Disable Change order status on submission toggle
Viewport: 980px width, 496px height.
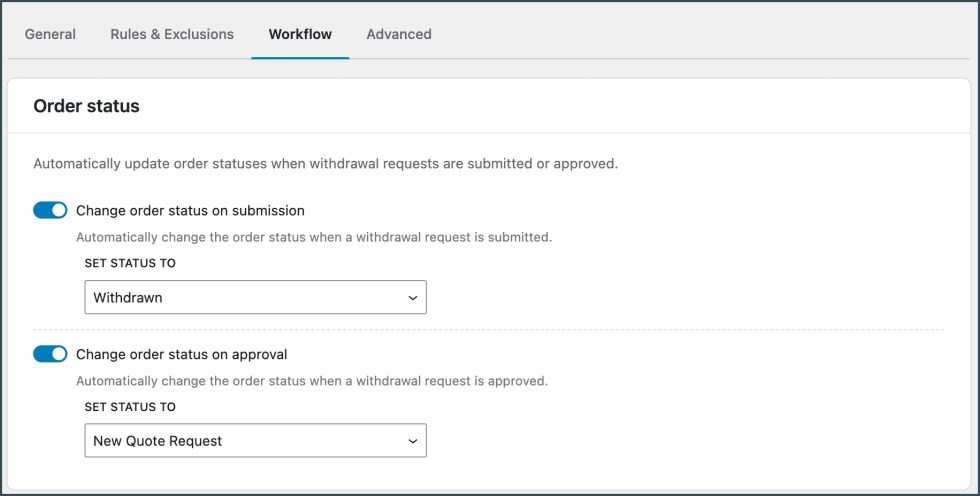click(x=50, y=211)
